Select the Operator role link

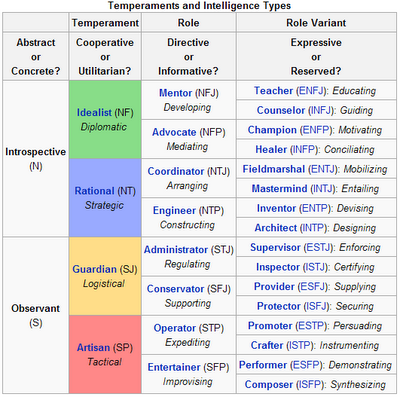[175, 328]
